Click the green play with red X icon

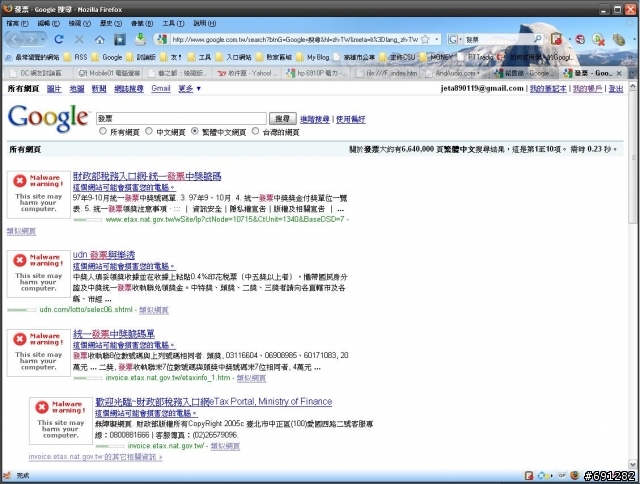[599, 39]
